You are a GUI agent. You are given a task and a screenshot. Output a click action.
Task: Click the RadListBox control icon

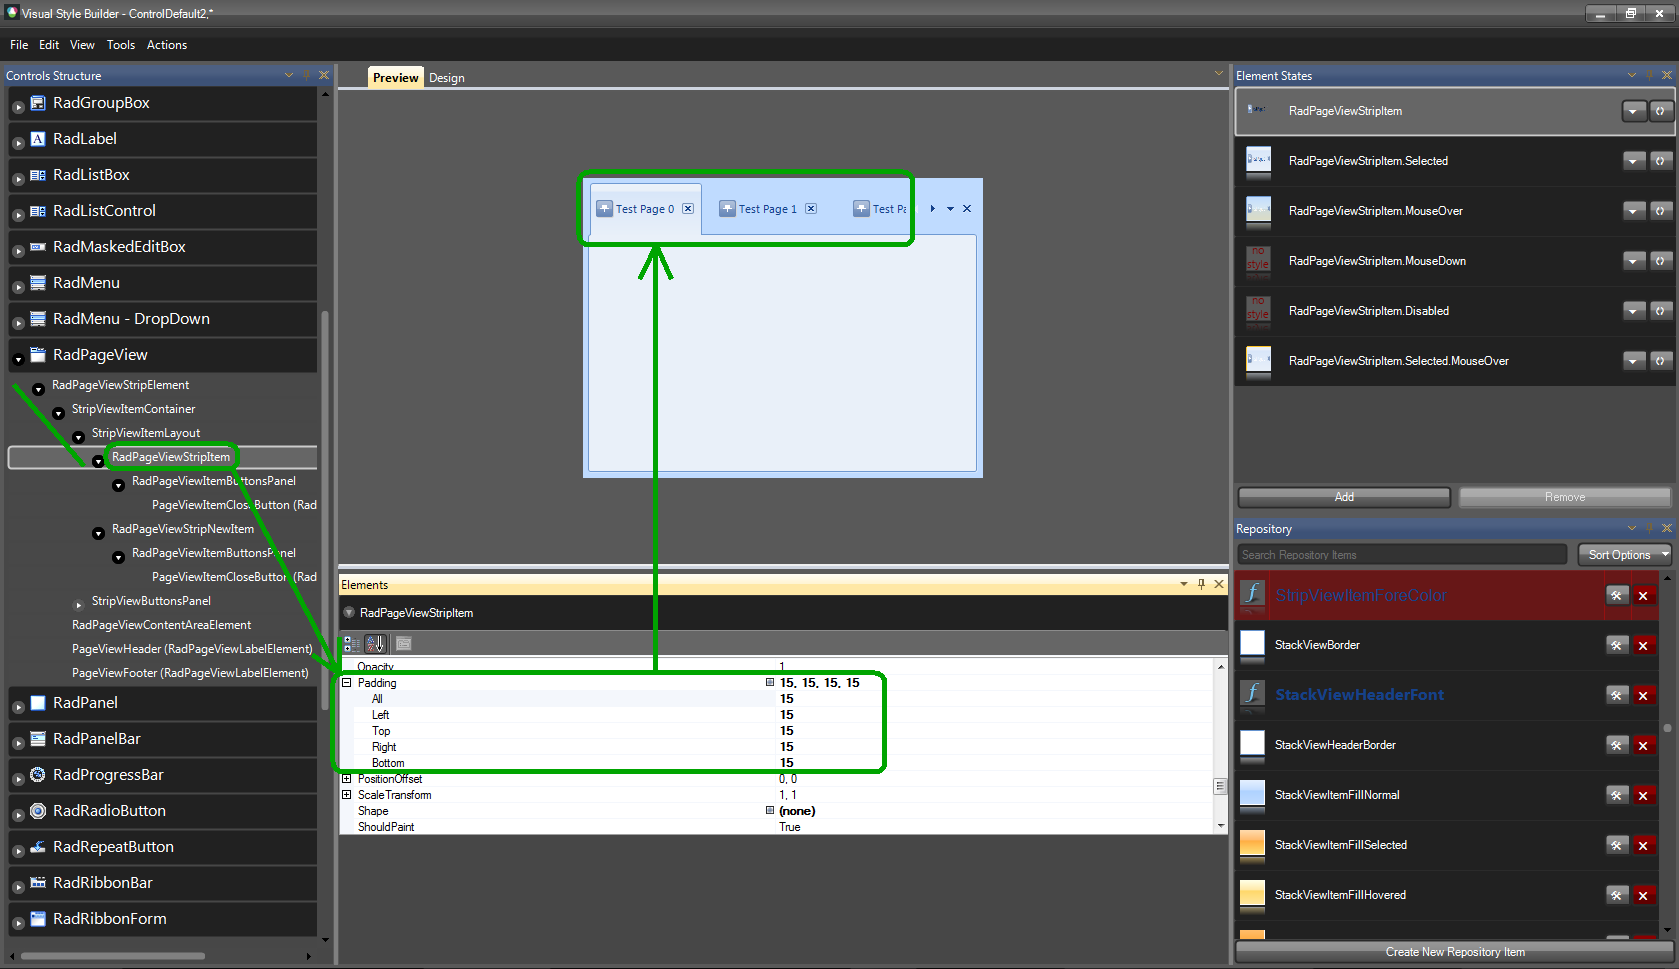click(x=38, y=175)
